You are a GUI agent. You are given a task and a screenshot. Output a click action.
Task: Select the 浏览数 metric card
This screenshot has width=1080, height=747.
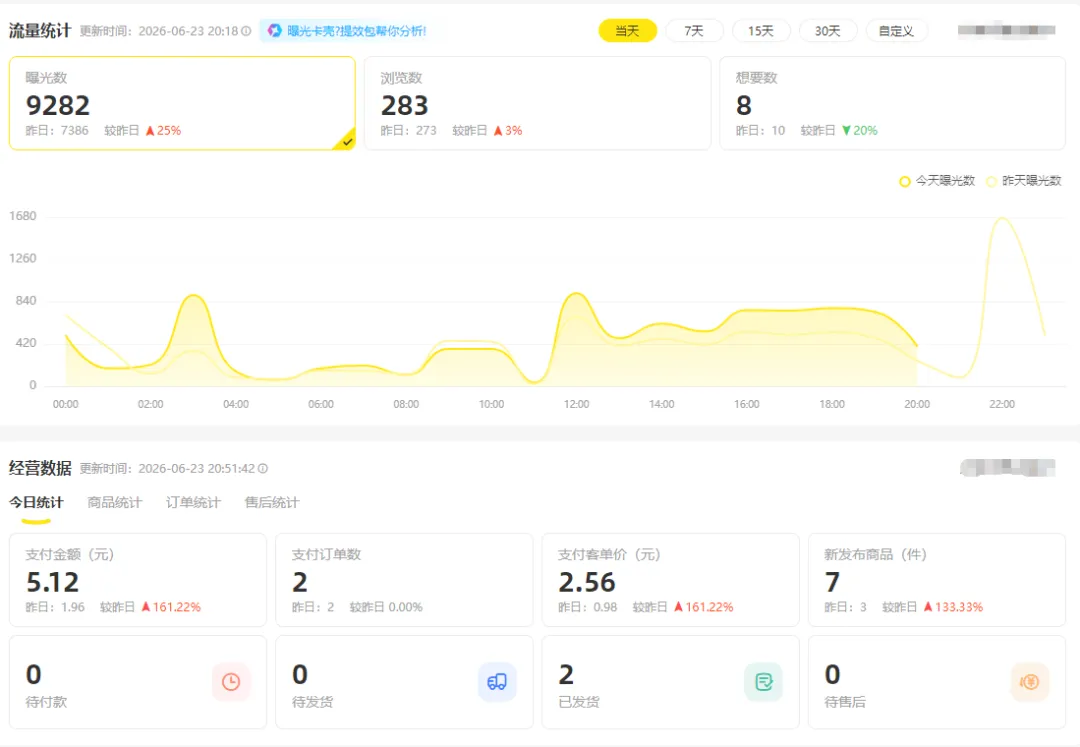click(x=537, y=103)
